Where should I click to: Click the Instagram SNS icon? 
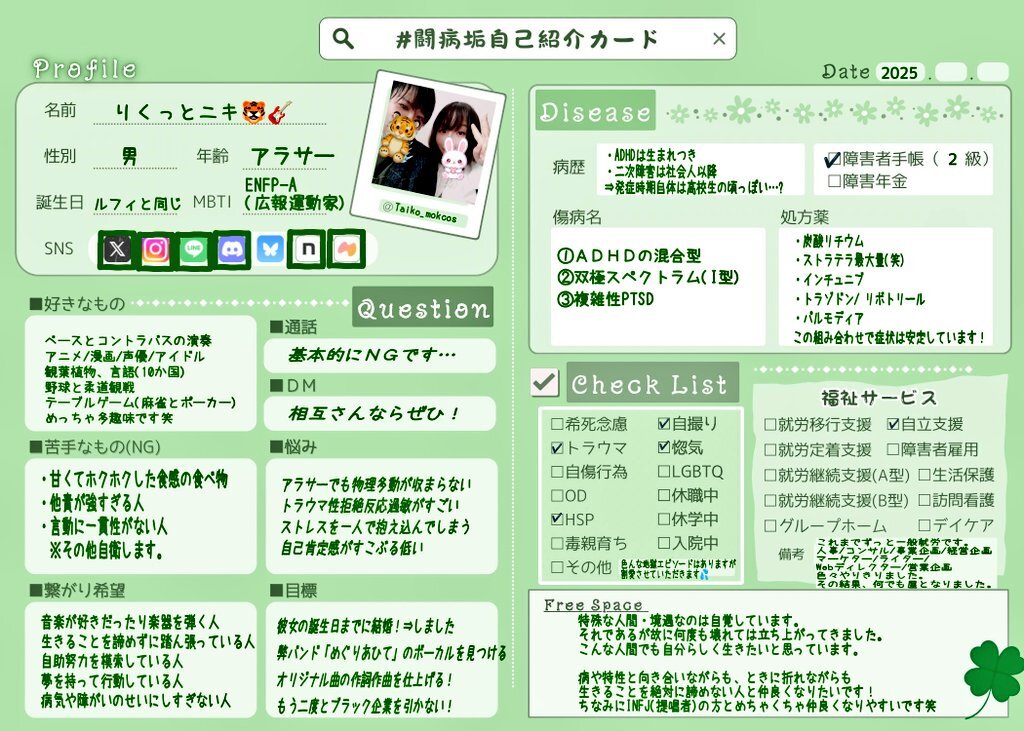pos(155,249)
